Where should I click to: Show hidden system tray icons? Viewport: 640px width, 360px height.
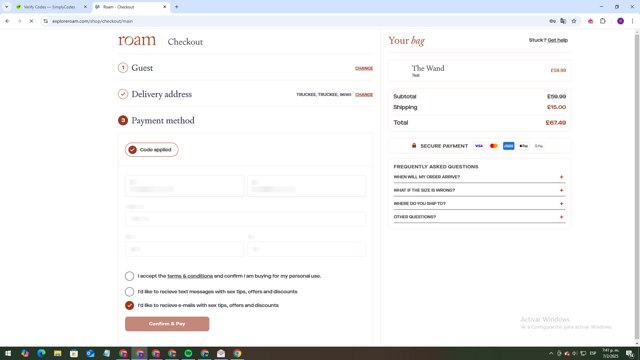pyautogui.click(x=551, y=353)
